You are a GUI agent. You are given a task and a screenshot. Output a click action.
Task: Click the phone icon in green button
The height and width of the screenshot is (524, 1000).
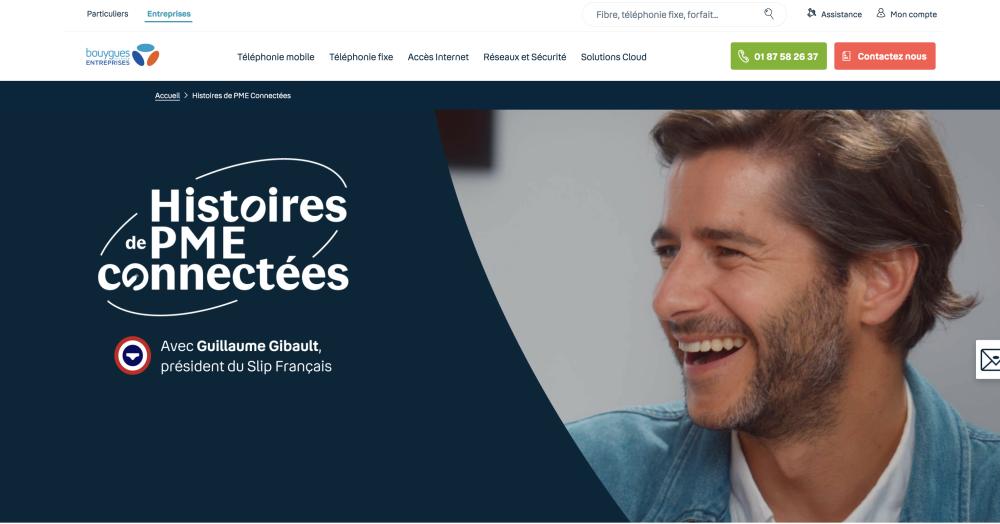coord(743,56)
